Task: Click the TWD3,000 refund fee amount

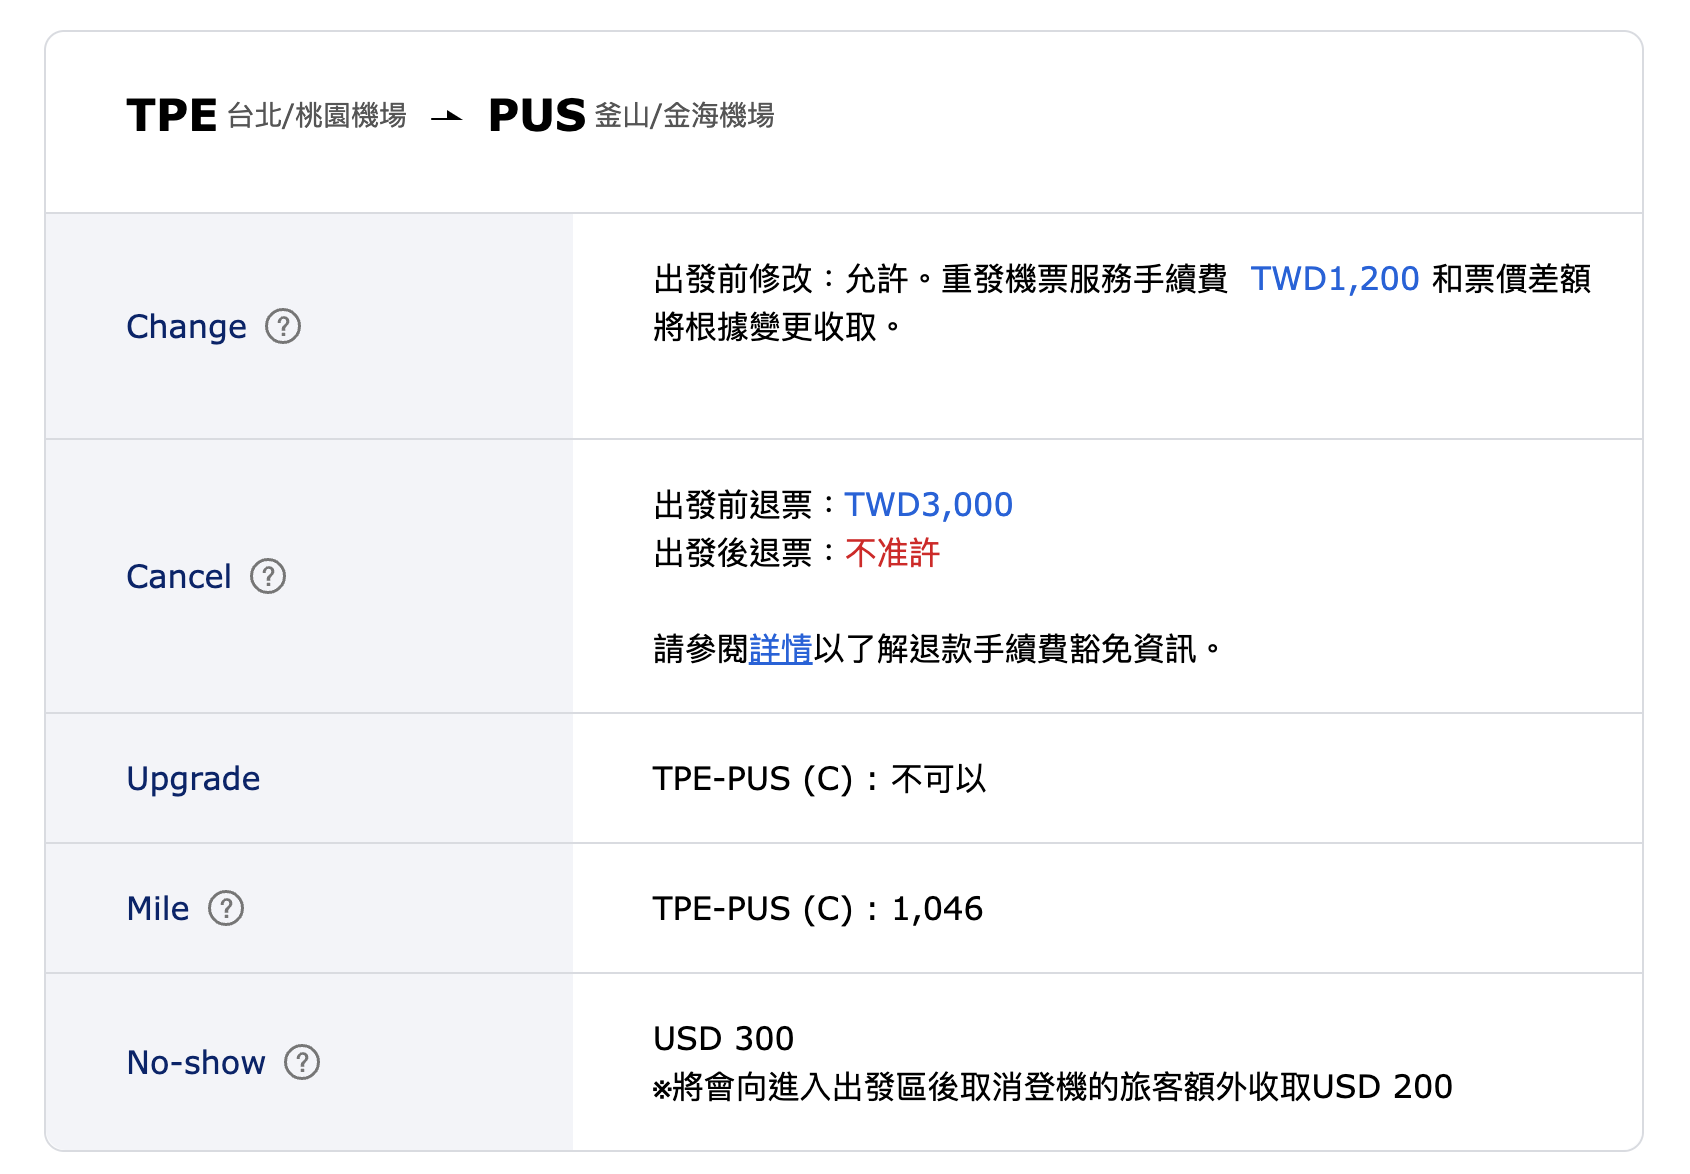Action: 929,504
